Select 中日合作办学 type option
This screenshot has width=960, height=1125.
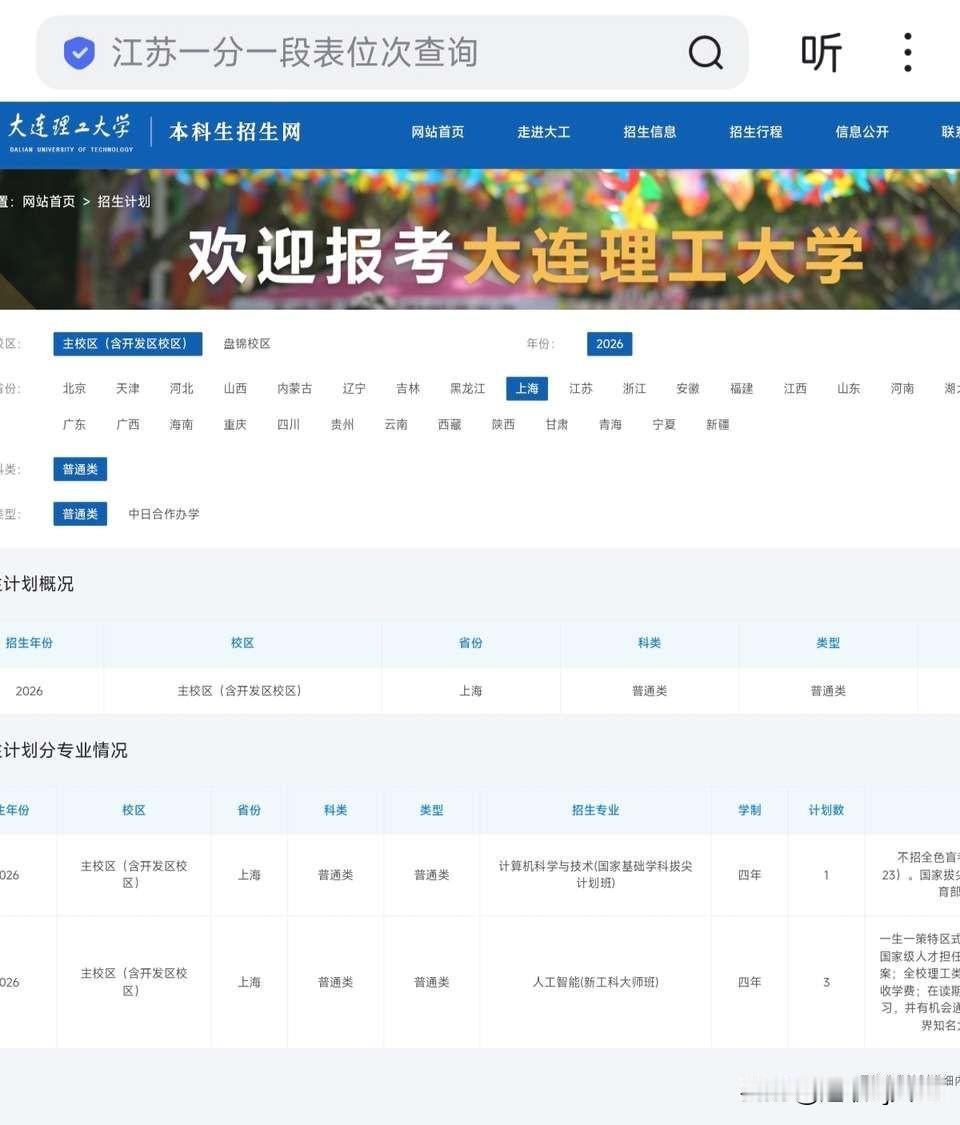point(164,514)
